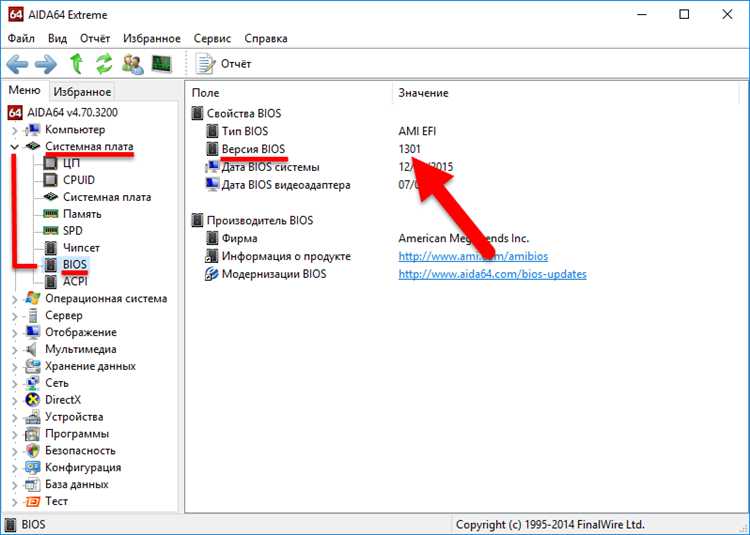The image size is (750, 535).
Task: Click the Компьютер computer icon
Action: (x=33, y=130)
